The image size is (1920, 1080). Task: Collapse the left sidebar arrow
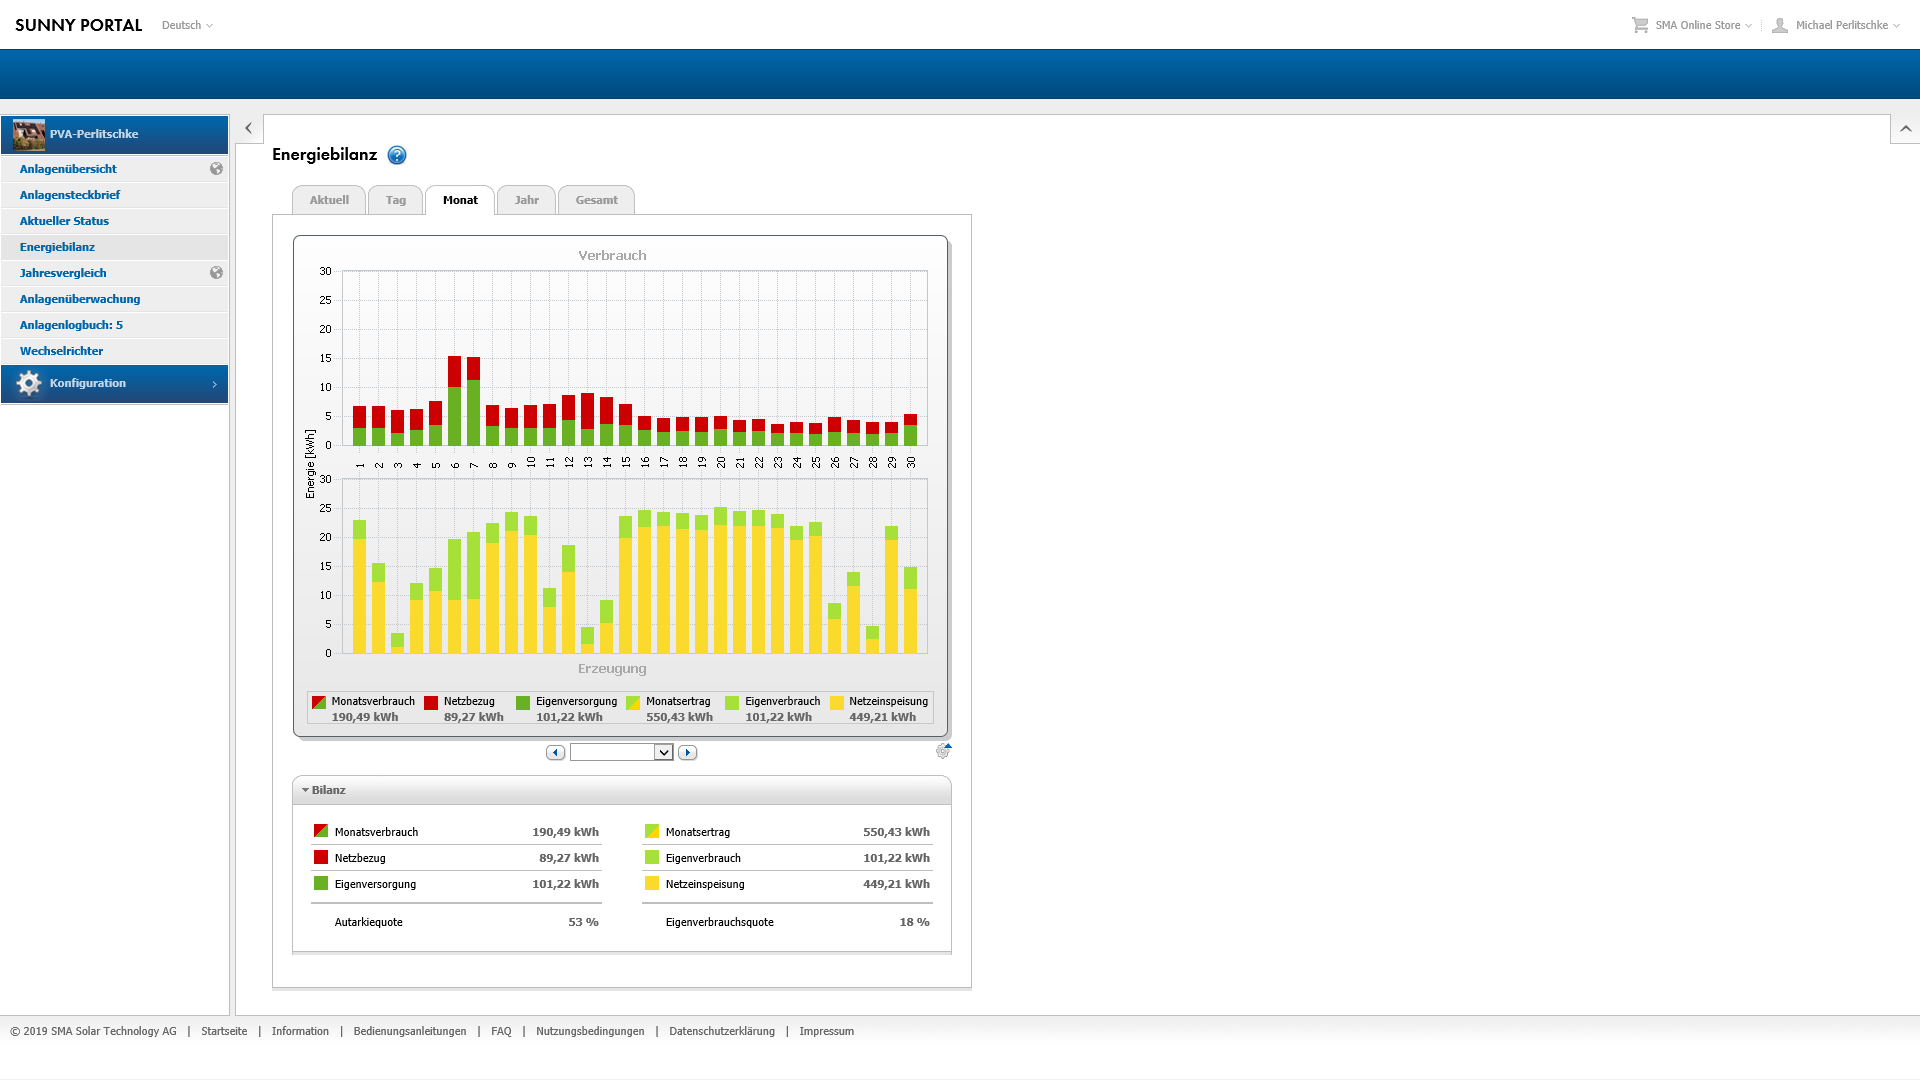tap(249, 129)
